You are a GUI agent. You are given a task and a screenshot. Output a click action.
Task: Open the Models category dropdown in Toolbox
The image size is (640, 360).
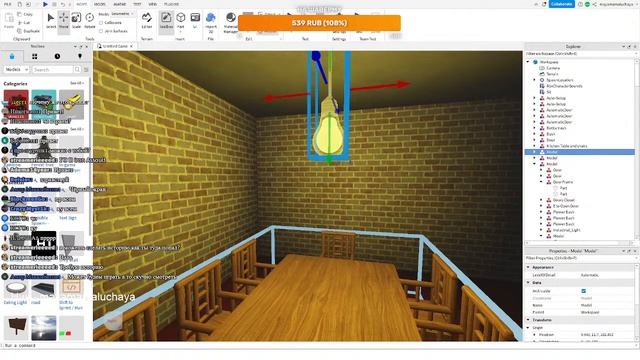16,70
